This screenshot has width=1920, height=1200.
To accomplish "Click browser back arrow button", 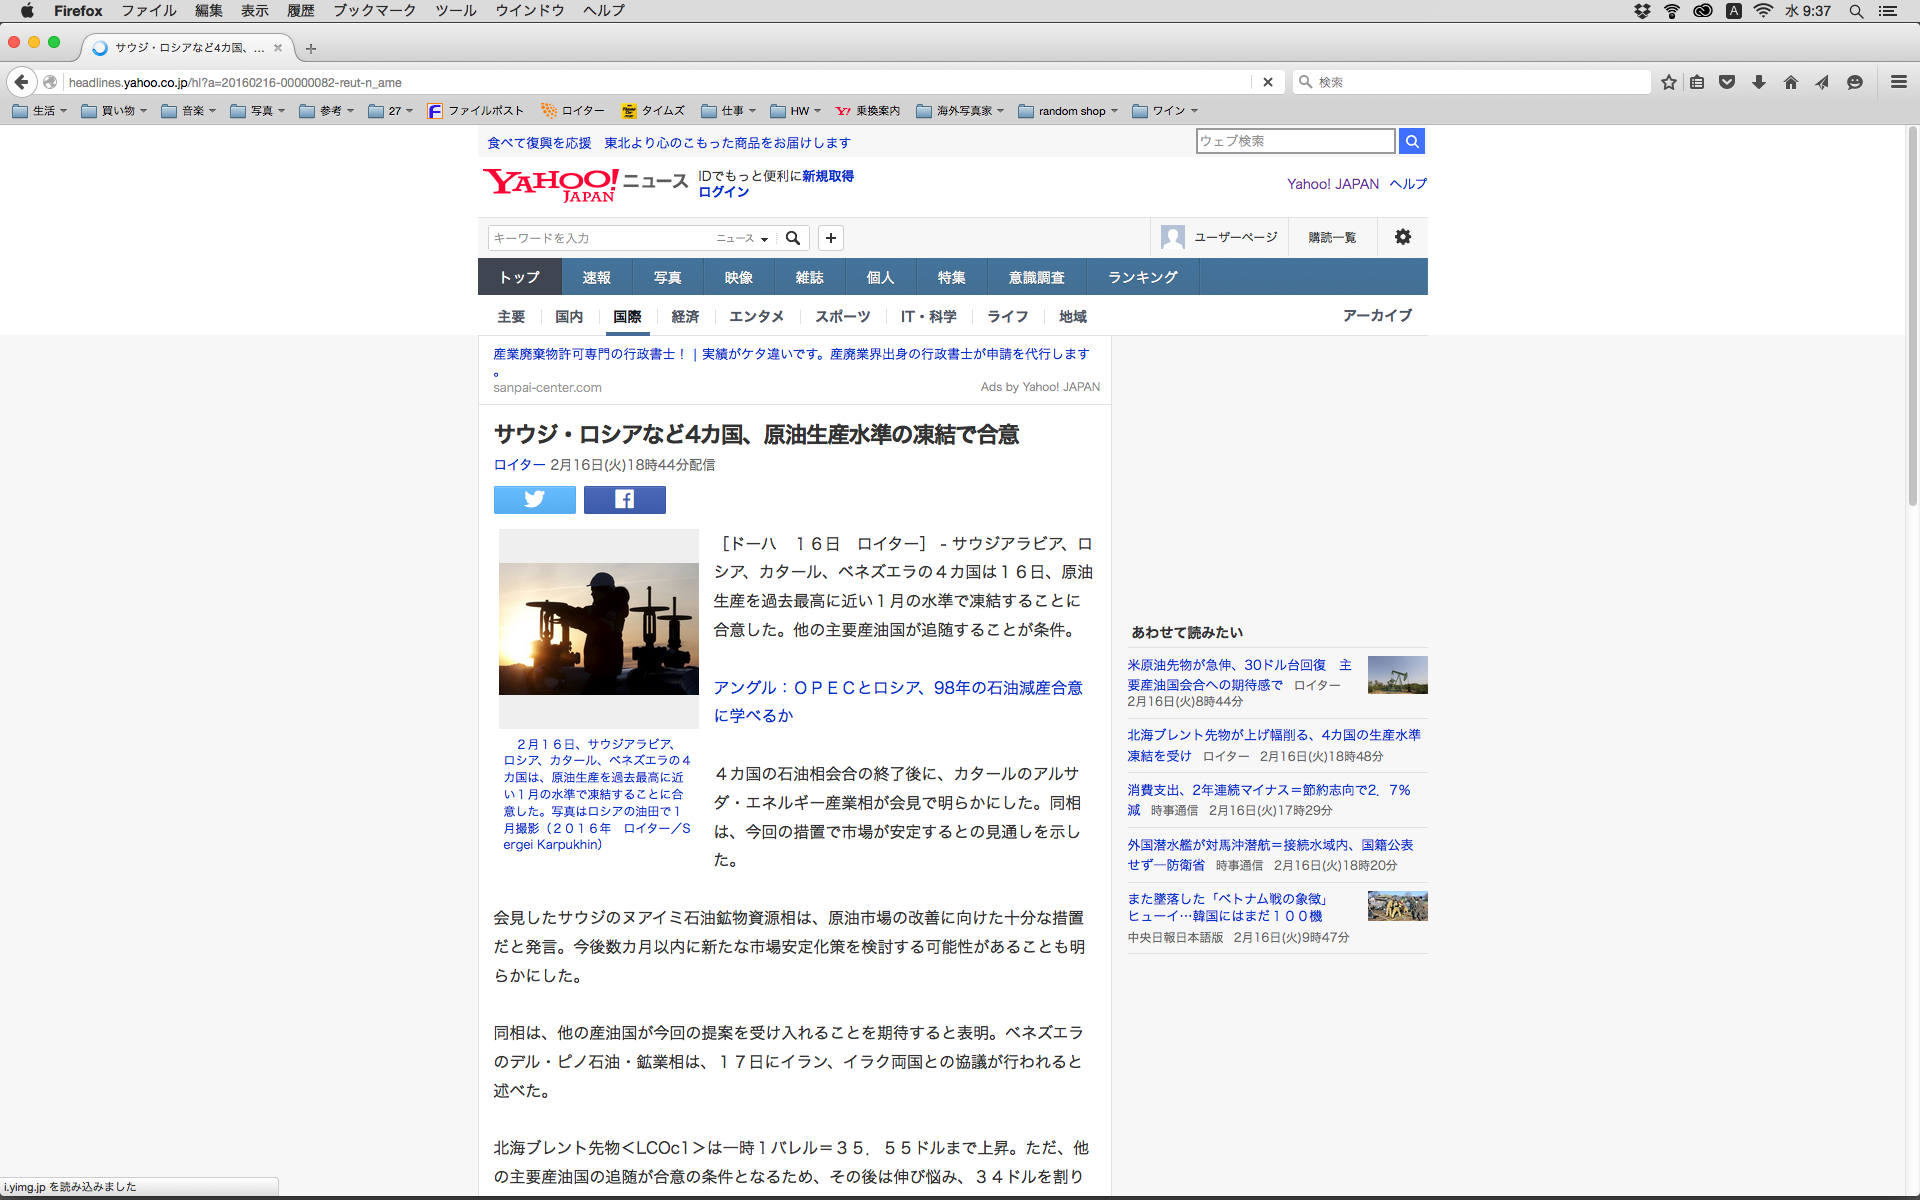I will click(x=22, y=82).
